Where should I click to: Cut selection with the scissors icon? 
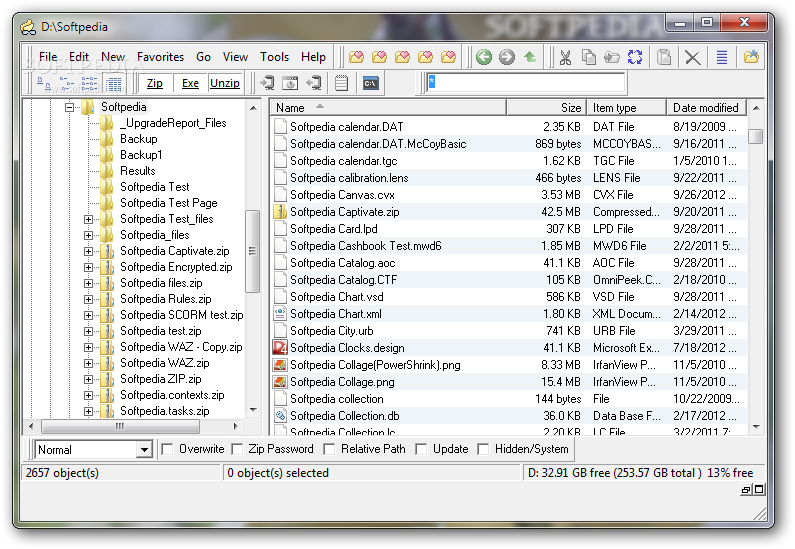pyautogui.click(x=565, y=57)
